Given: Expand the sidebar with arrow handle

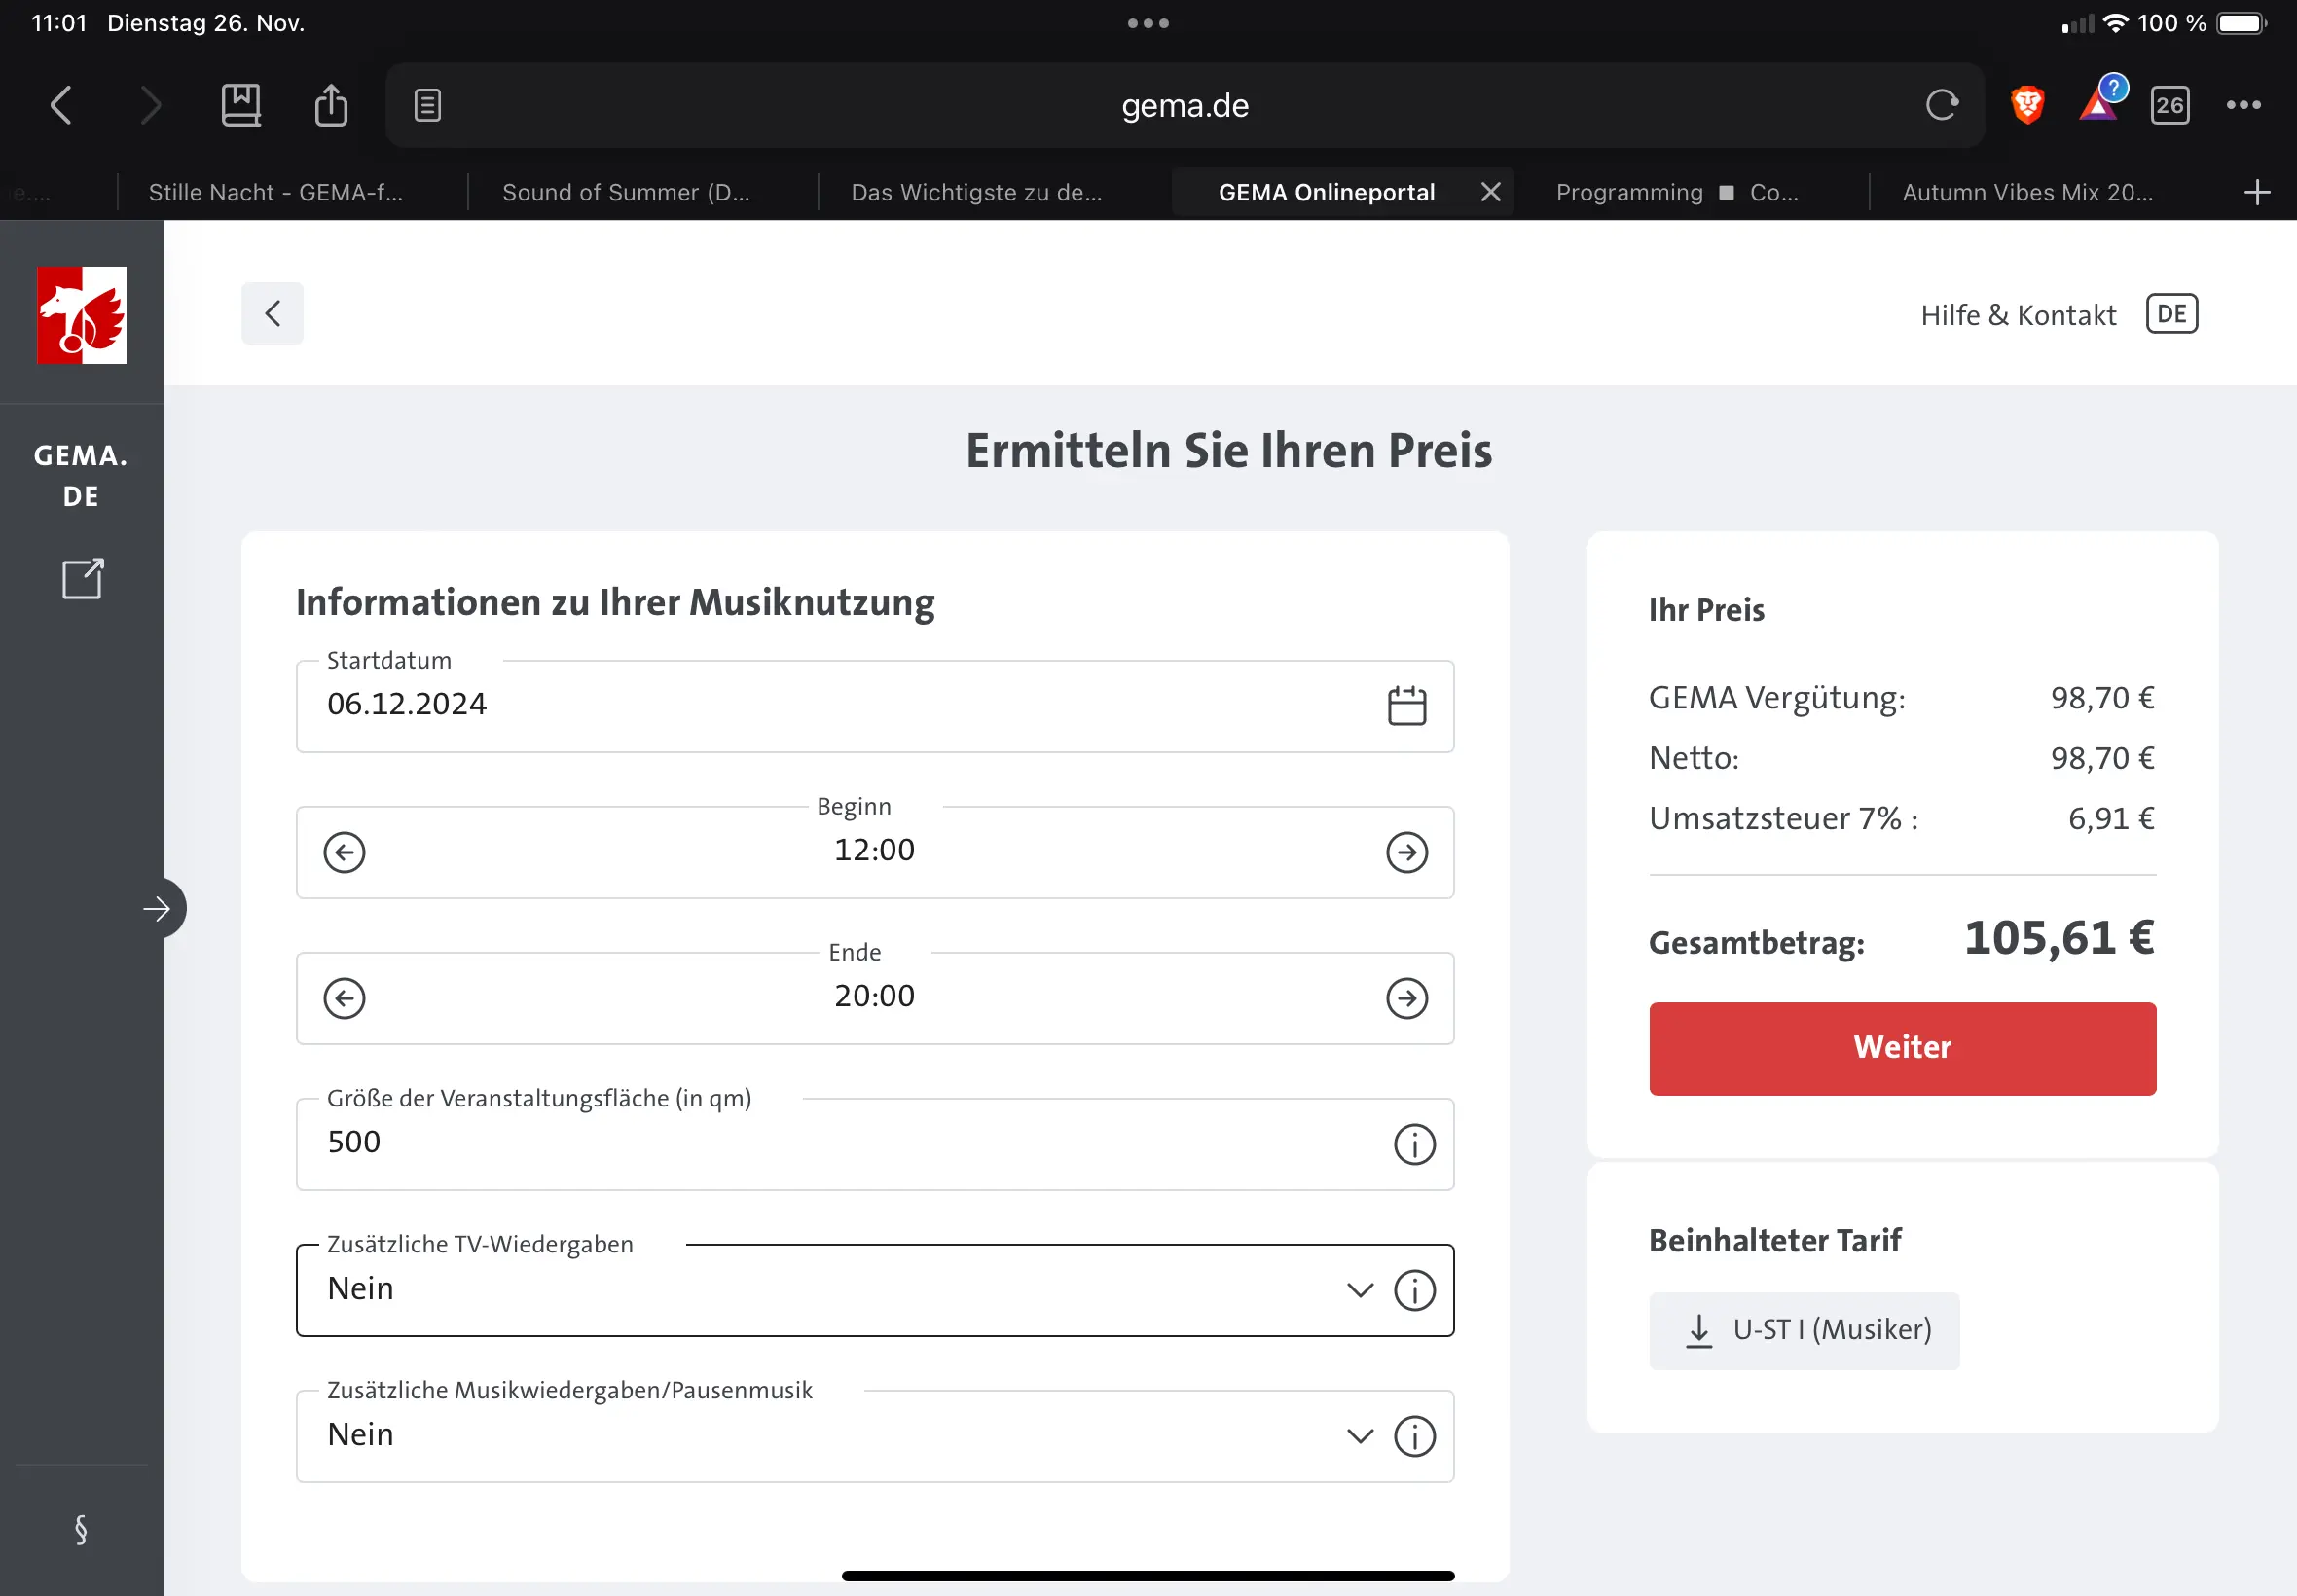Looking at the screenshot, I should point(157,908).
